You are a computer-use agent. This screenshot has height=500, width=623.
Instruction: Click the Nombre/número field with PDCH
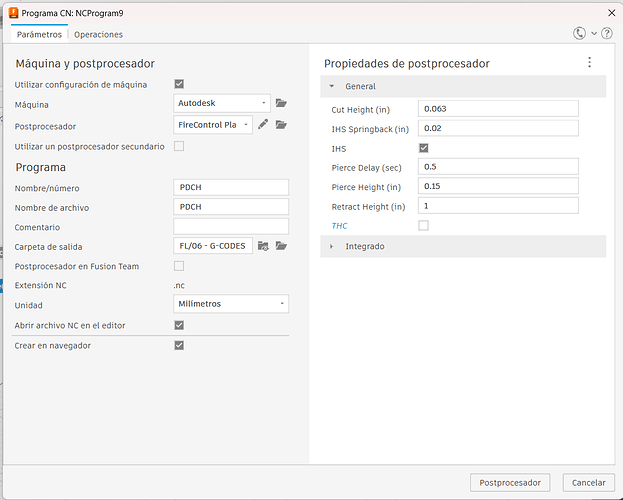pos(231,187)
